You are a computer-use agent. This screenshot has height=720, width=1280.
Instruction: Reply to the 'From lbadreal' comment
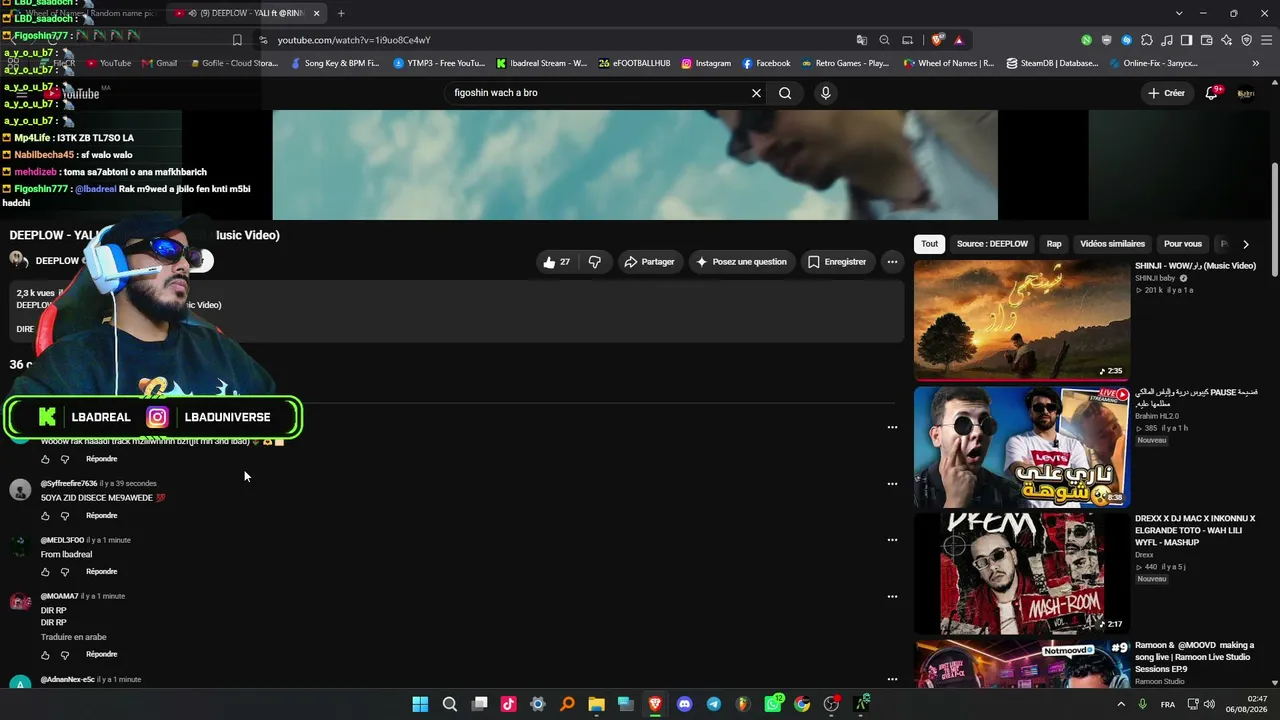point(101,572)
